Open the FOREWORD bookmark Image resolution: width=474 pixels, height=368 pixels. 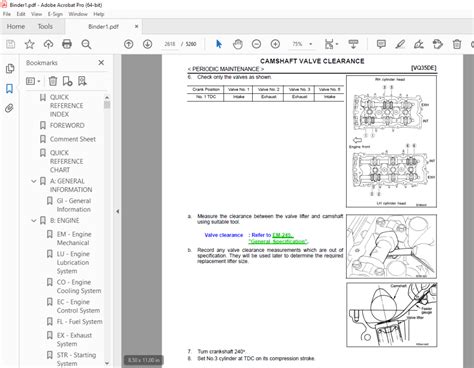point(67,125)
